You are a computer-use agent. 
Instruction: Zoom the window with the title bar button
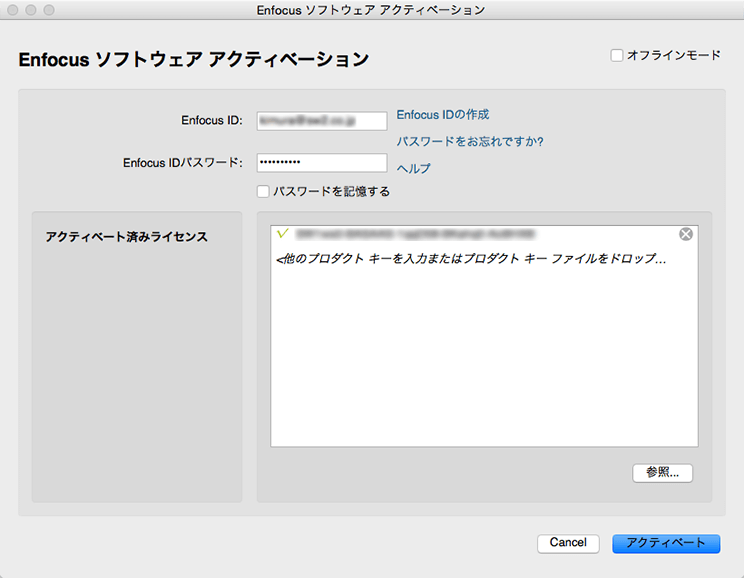(x=49, y=10)
